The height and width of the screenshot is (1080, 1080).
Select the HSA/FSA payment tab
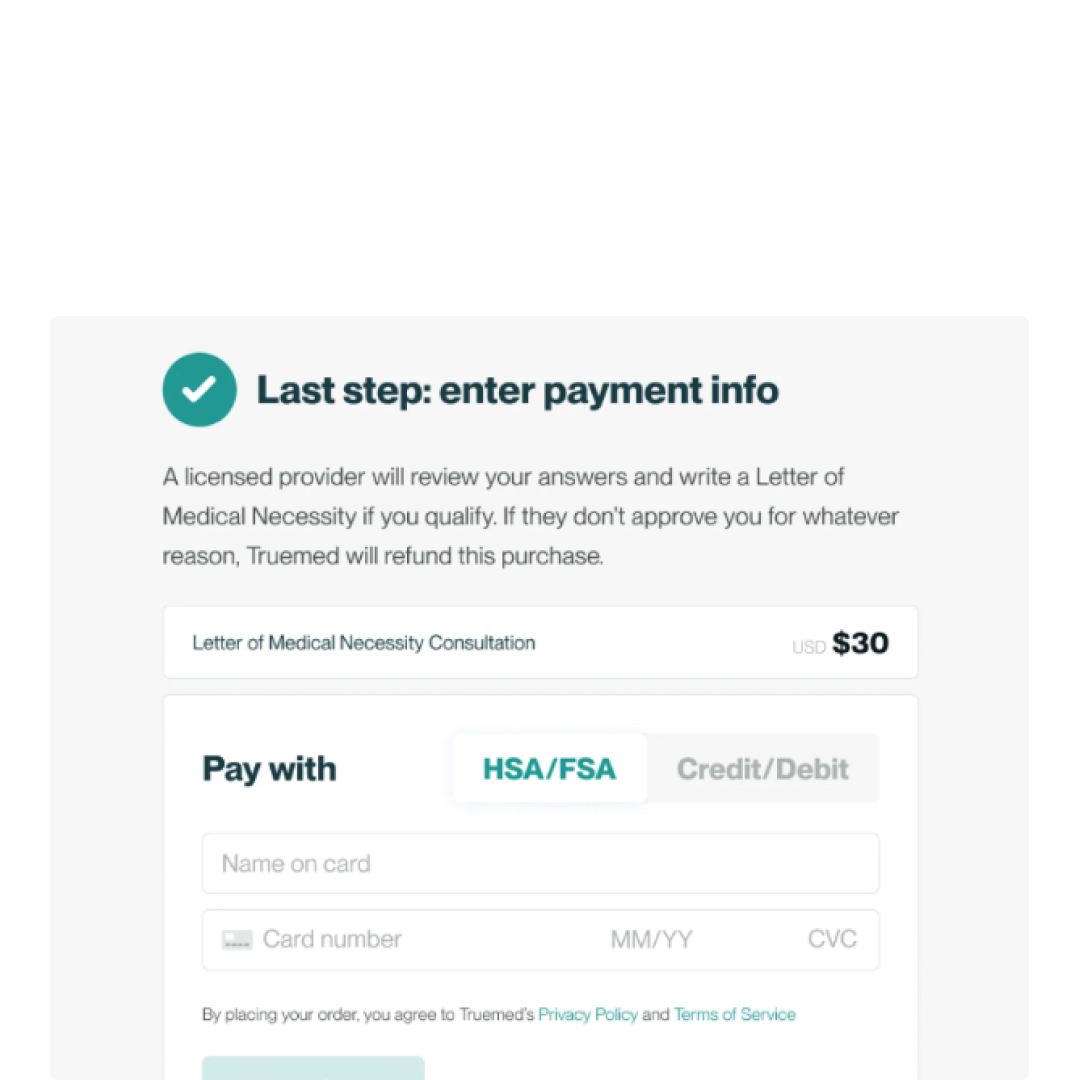pyautogui.click(x=549, y=769)
